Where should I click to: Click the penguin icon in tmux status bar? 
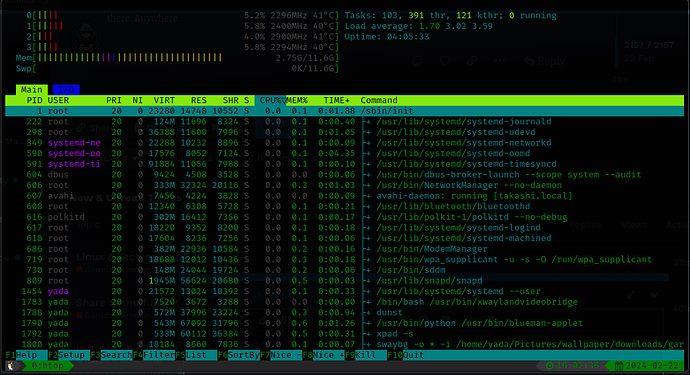[10, 366]
